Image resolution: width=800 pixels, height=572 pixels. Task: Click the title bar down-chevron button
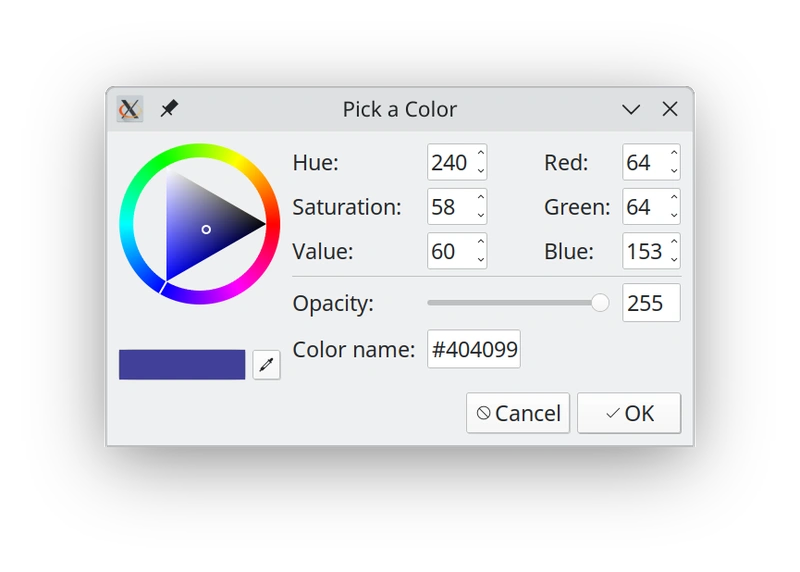point(631,109)
